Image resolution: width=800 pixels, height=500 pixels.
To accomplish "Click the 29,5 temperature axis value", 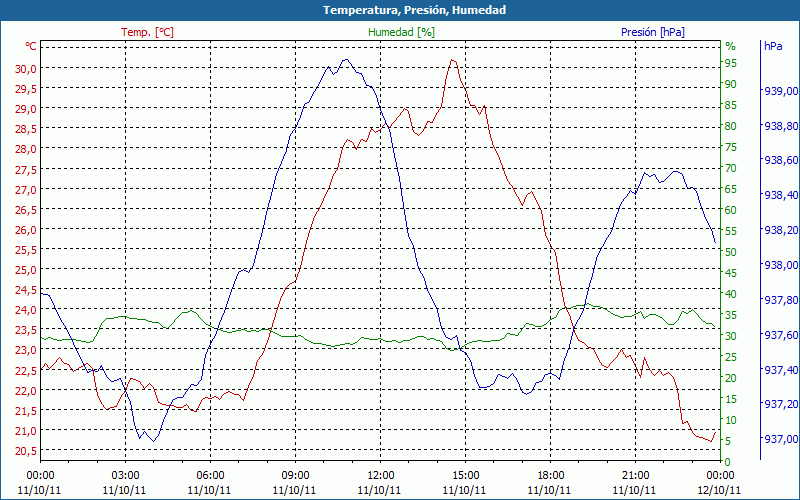I will coord(26,89).
